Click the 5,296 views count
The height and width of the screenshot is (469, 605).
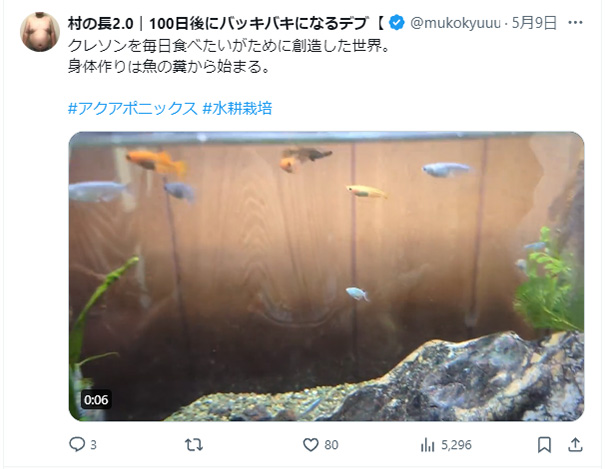coord(456,445)
